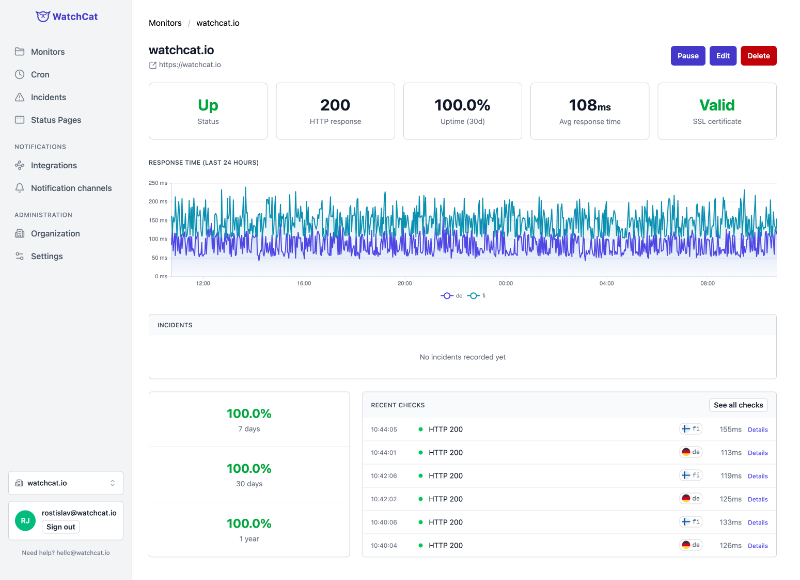Open Organization administration page
The width and height of the screenshot is (800, 580).
pyautogui.click(x=55, y=234)
